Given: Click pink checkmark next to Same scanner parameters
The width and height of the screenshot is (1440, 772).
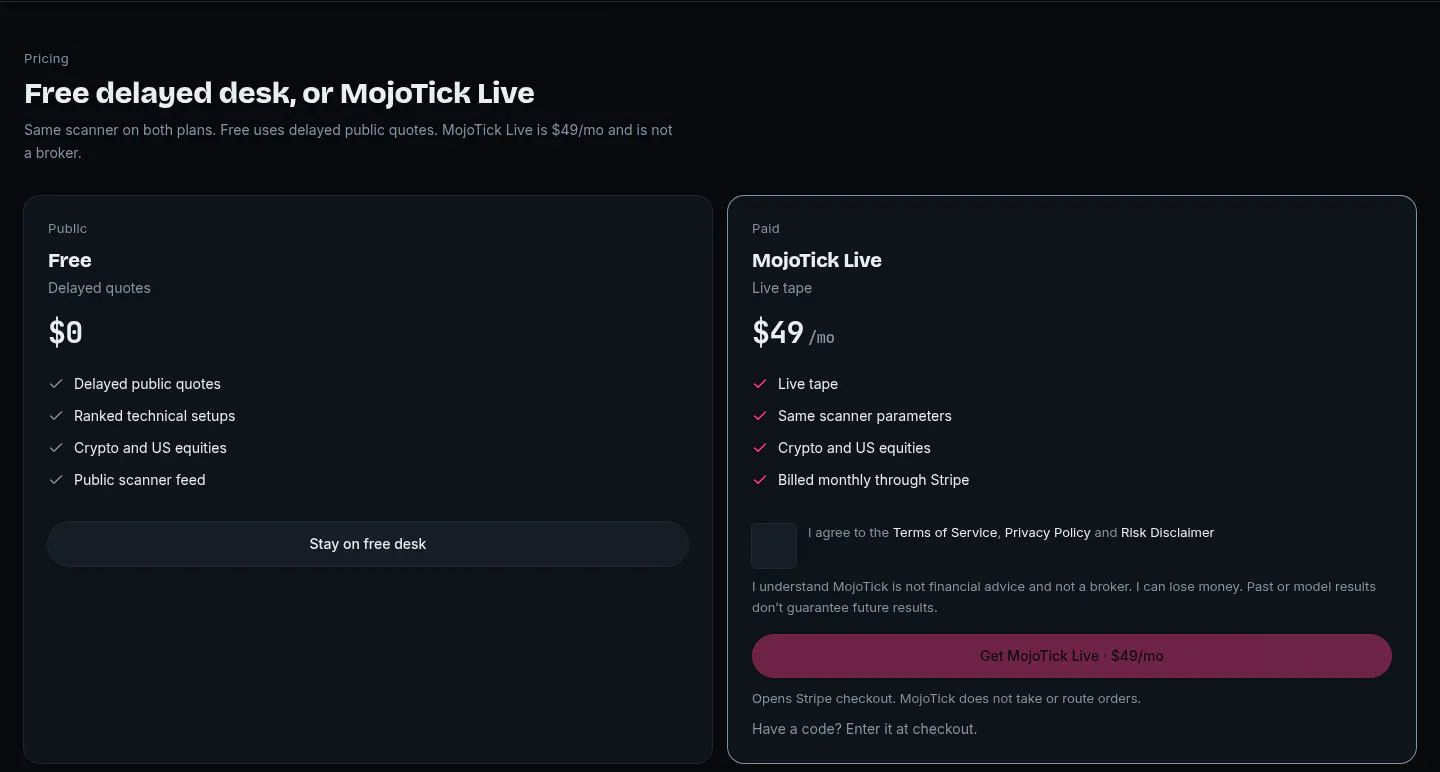Looking at the screenshot, I should (760, 416).
